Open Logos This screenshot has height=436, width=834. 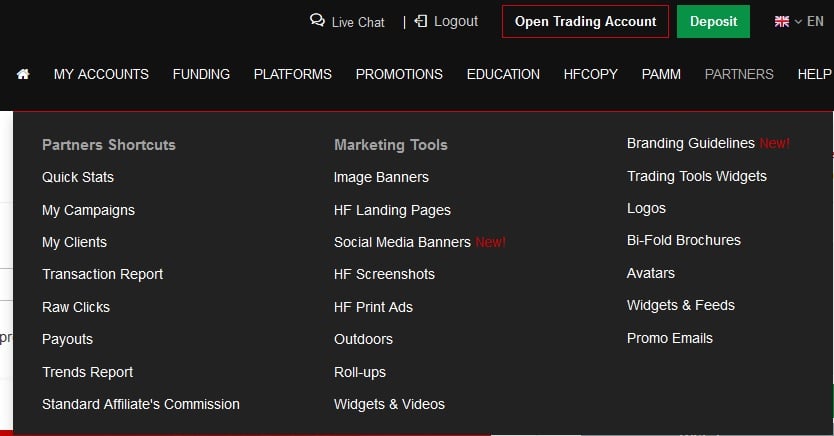point(646,208)
